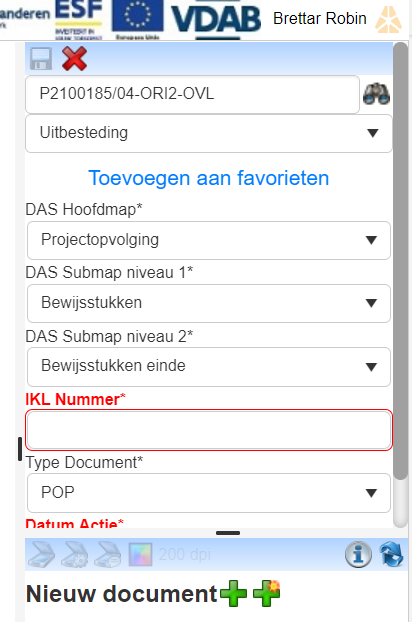
Task: Expand the DAS Hoofdmap Projectopvolging dropdown
Action: pyautogui.click(x=209, y=240)
